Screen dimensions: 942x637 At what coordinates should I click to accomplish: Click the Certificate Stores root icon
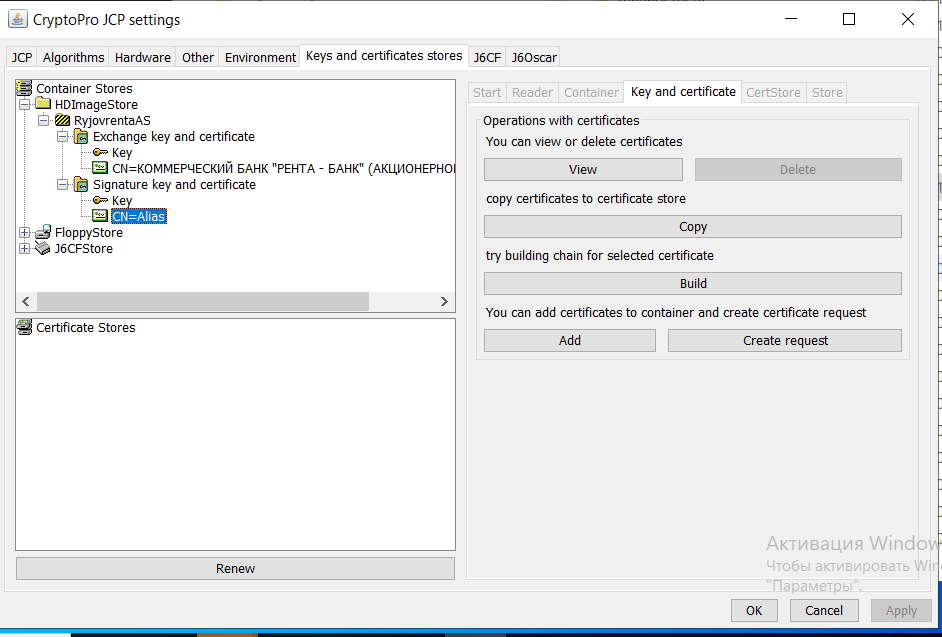[x=24, y=328]
